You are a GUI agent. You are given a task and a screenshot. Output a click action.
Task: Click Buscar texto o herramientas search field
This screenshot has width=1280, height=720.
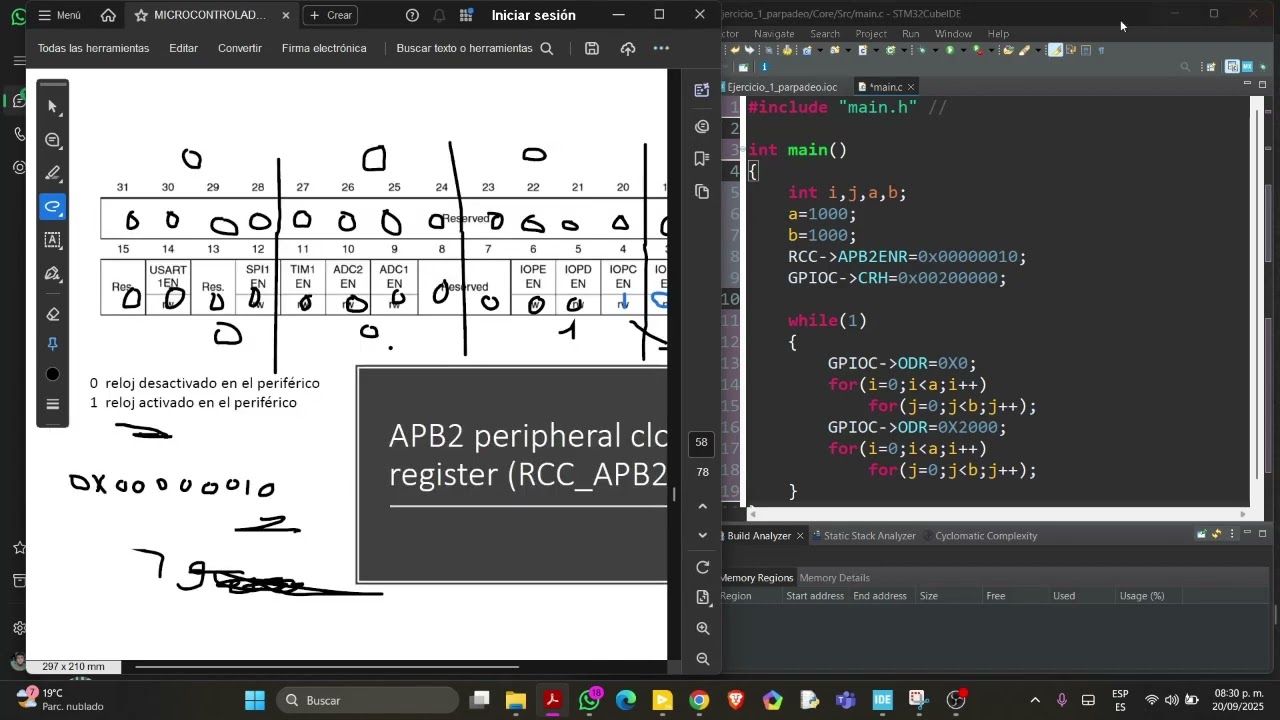(474, 48)
